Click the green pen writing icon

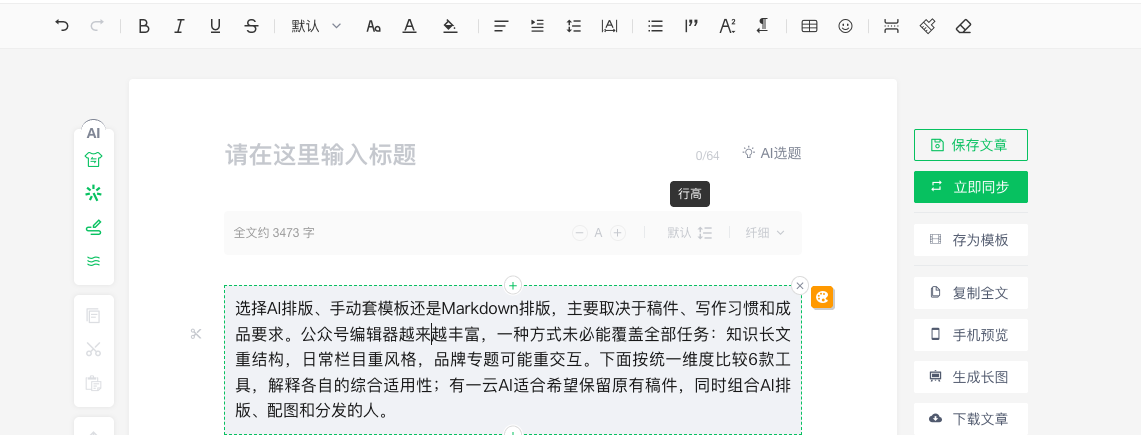pos(93,228)
